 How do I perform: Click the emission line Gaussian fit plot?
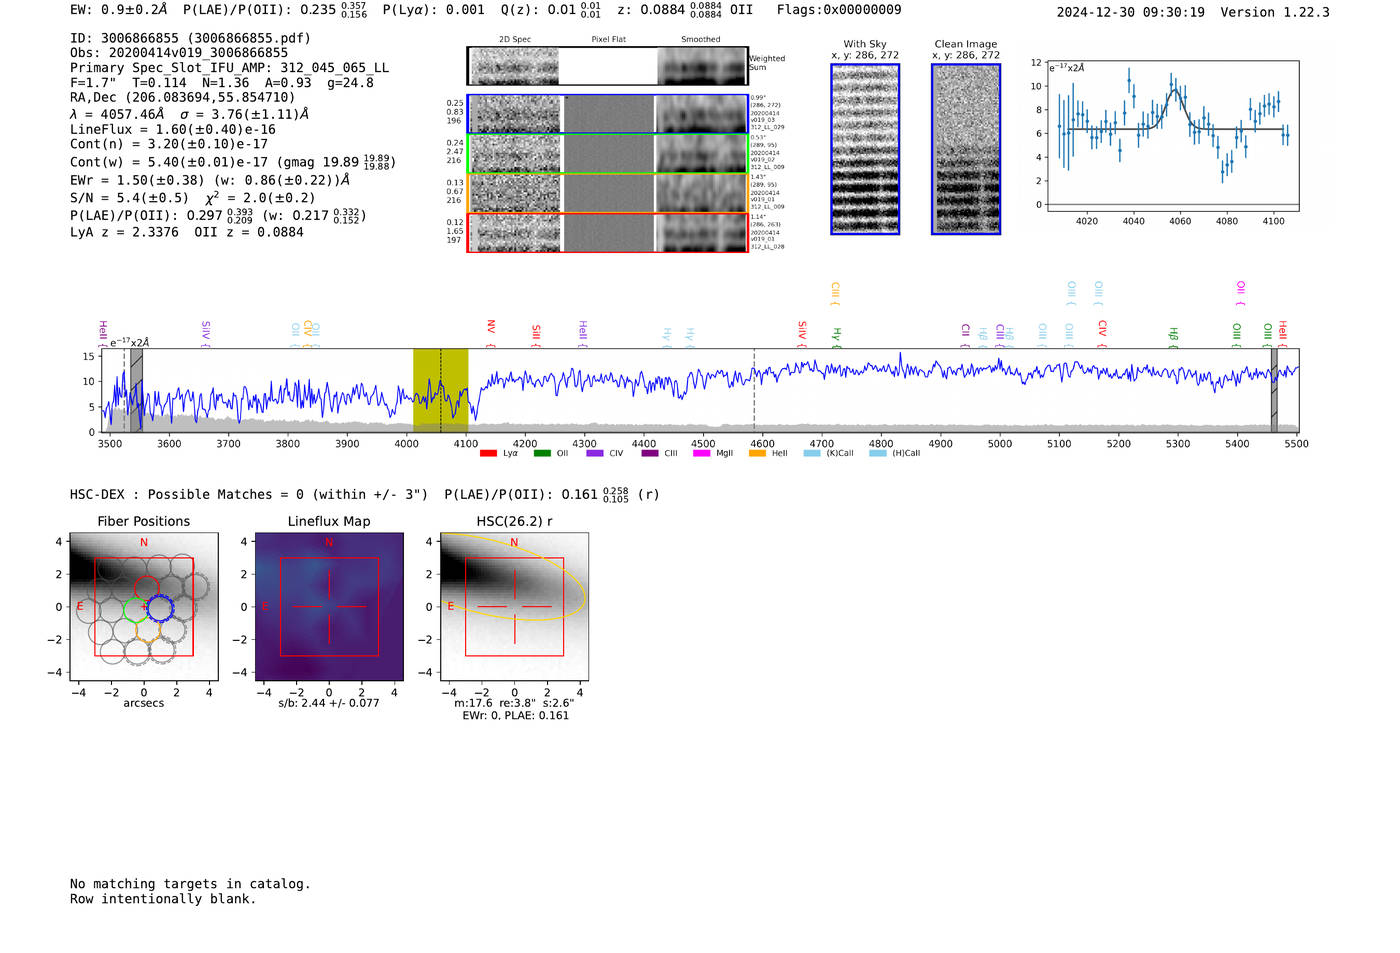click(x=1173, y=136)
